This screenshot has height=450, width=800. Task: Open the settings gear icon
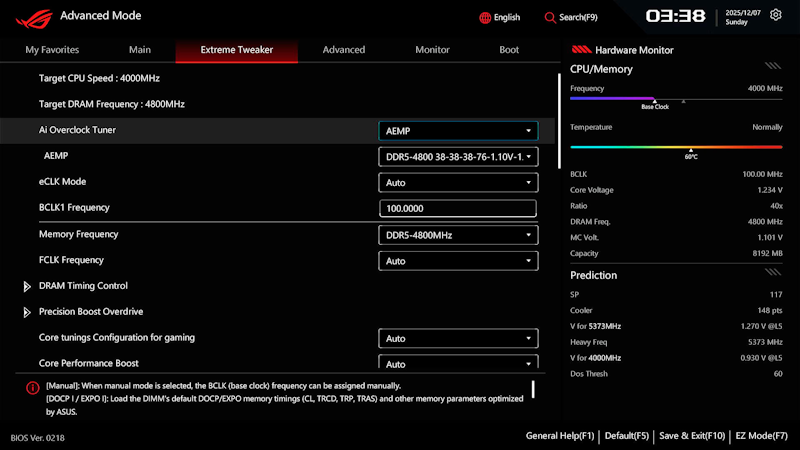(x=776, y=15)
